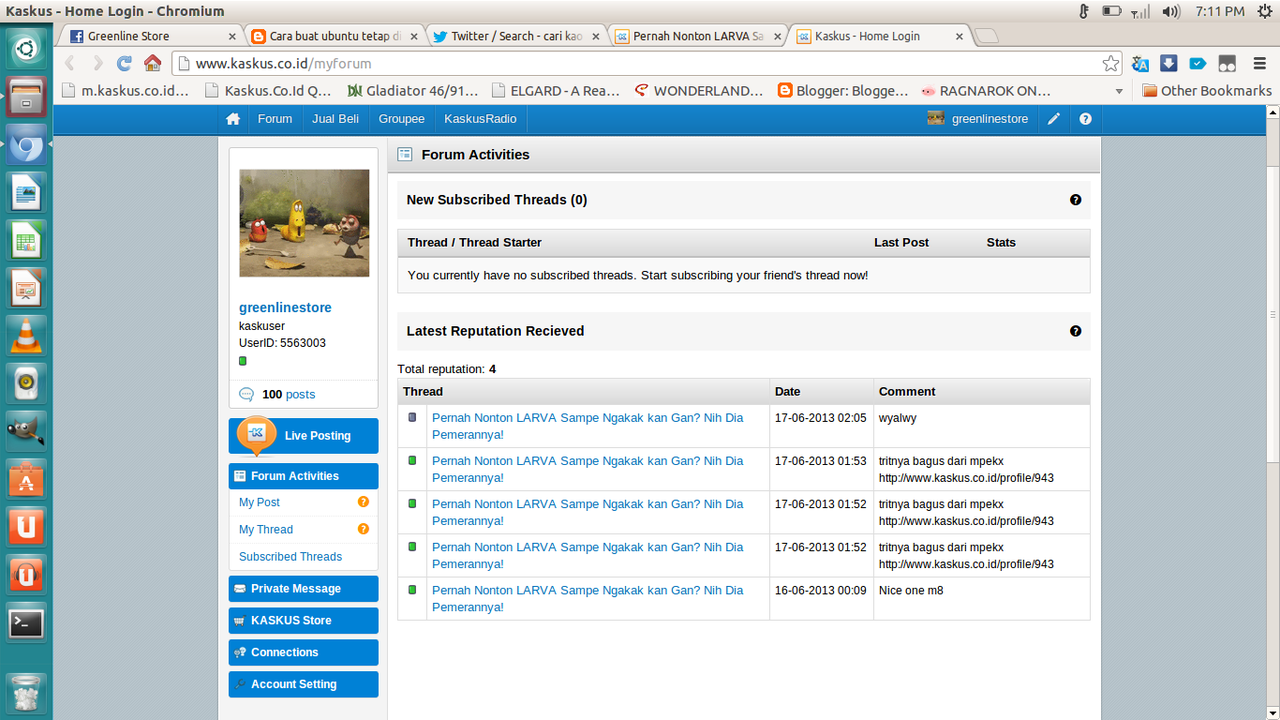Open a new browser tab

[x=986, y=36]
